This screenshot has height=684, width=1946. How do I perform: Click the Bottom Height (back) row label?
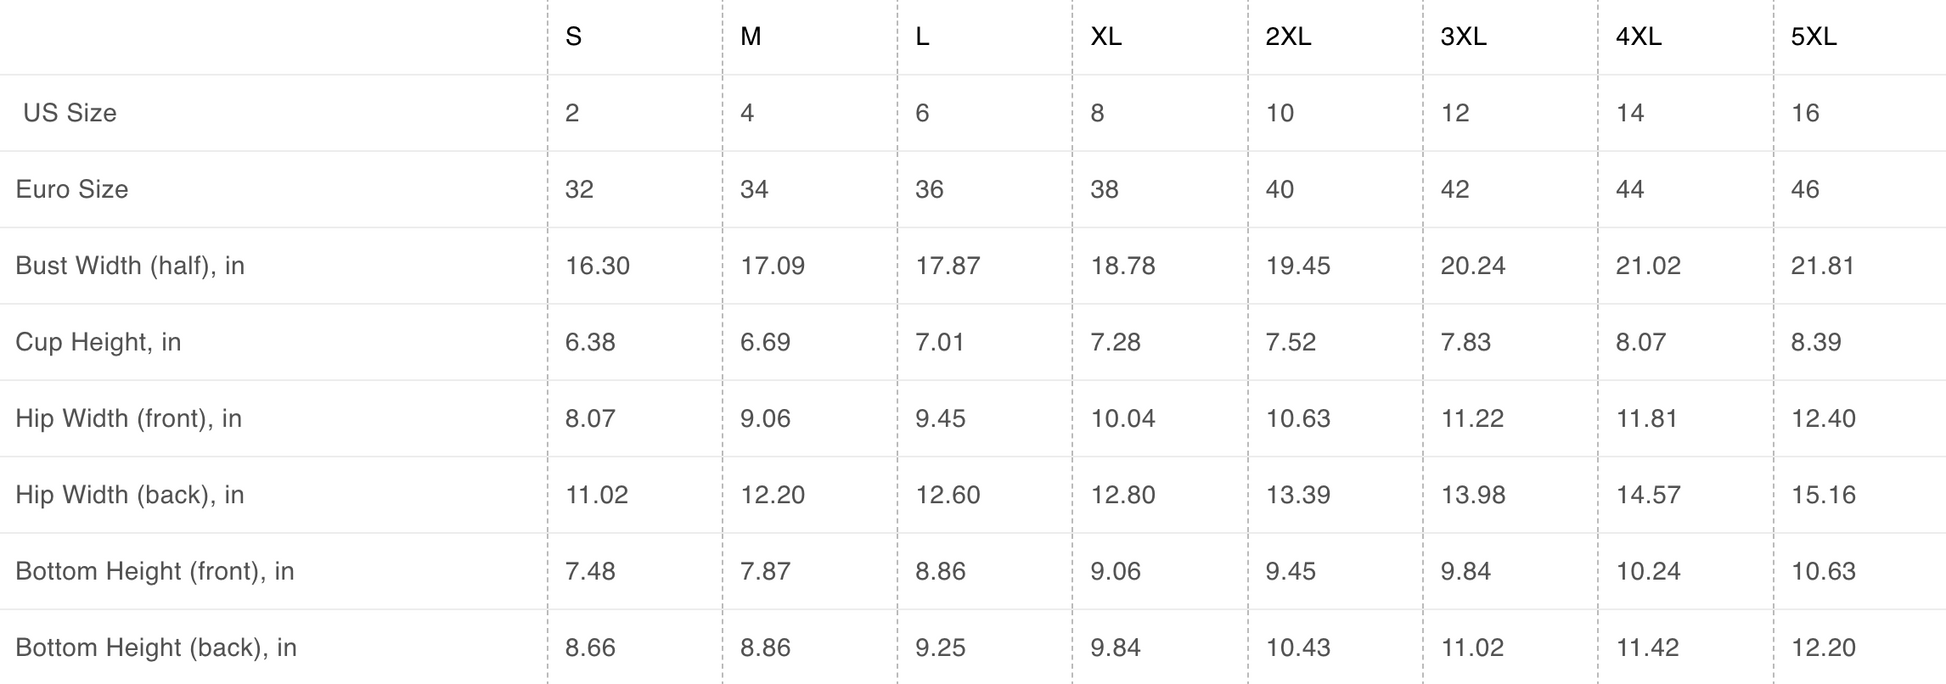[x=156, y=647]
